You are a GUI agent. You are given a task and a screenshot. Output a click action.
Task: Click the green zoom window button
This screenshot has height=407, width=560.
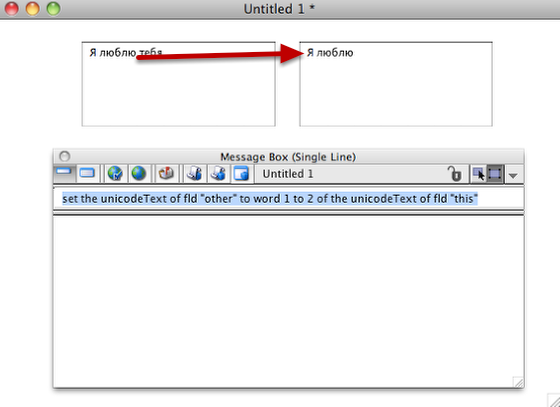pyautogui.click(x=54, y=9)
